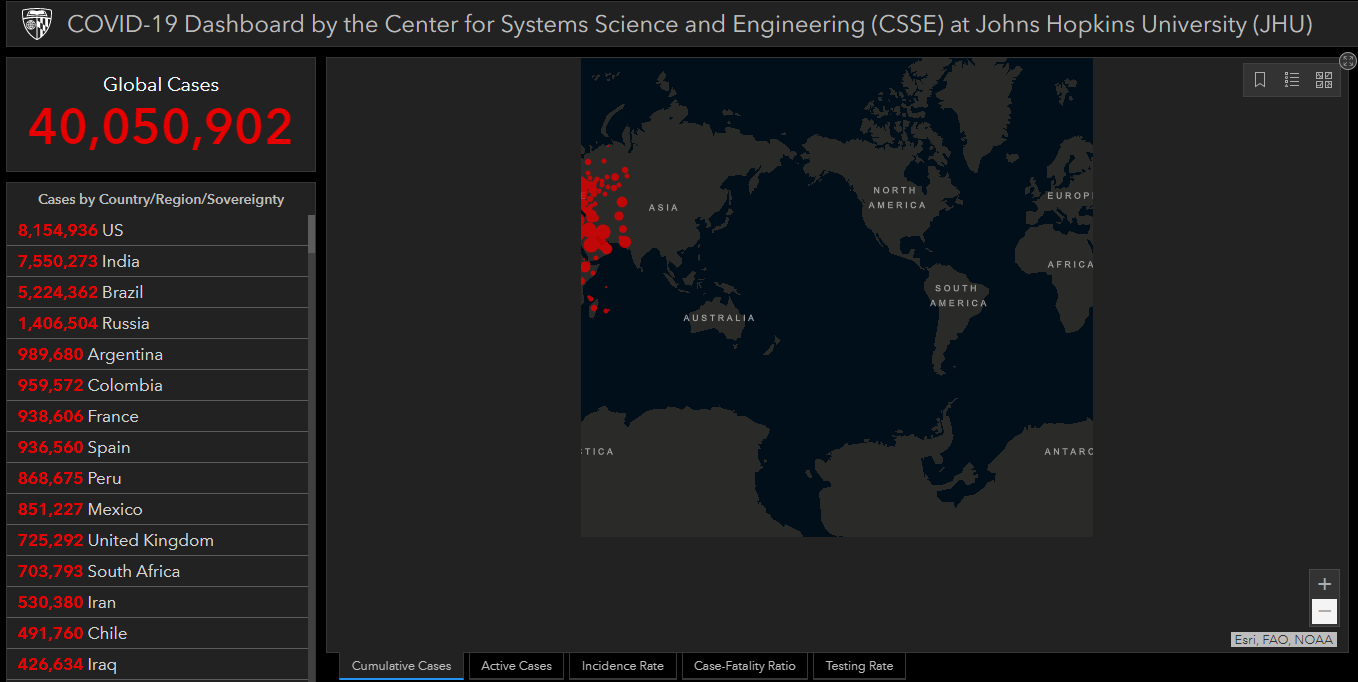Zoom out of the map with minus button
Viewport: 1358px width, 682px height.
pyautogui.click(x=1325, y=611)
